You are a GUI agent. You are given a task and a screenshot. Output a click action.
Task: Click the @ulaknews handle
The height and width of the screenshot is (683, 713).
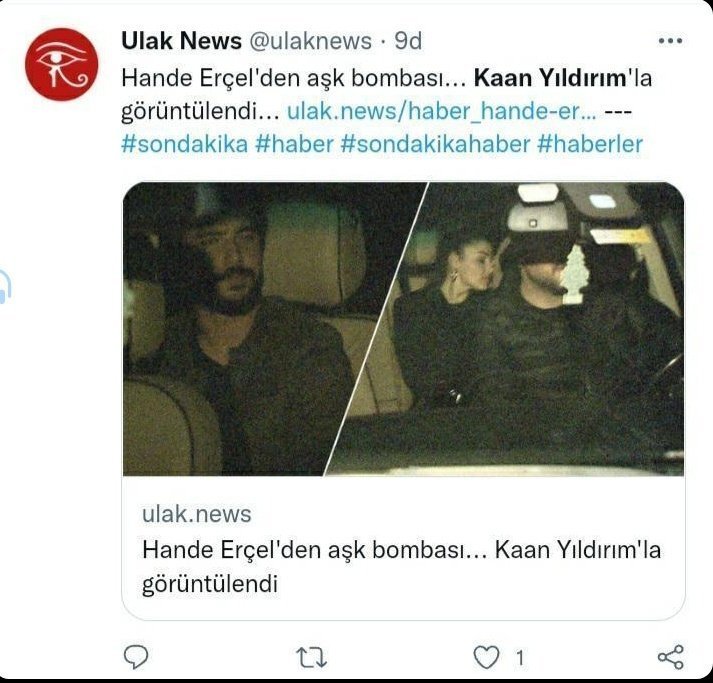tap(311, 41)
